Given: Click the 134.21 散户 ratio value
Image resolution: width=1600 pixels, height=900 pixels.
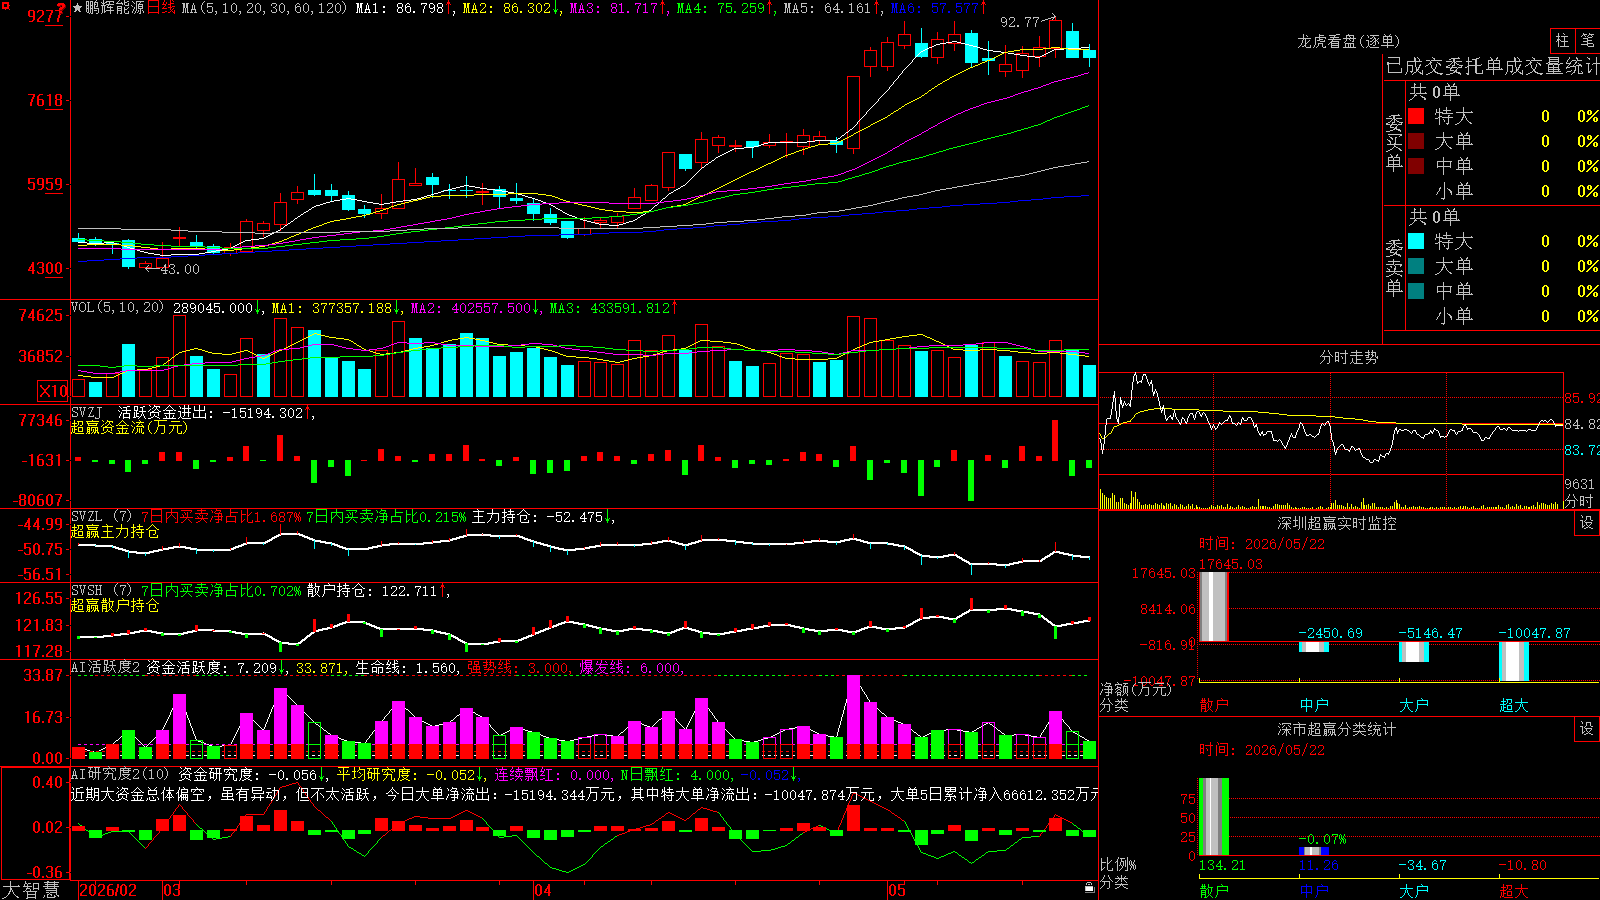Looking at the screenshot, I should (x=1223, y=865).
